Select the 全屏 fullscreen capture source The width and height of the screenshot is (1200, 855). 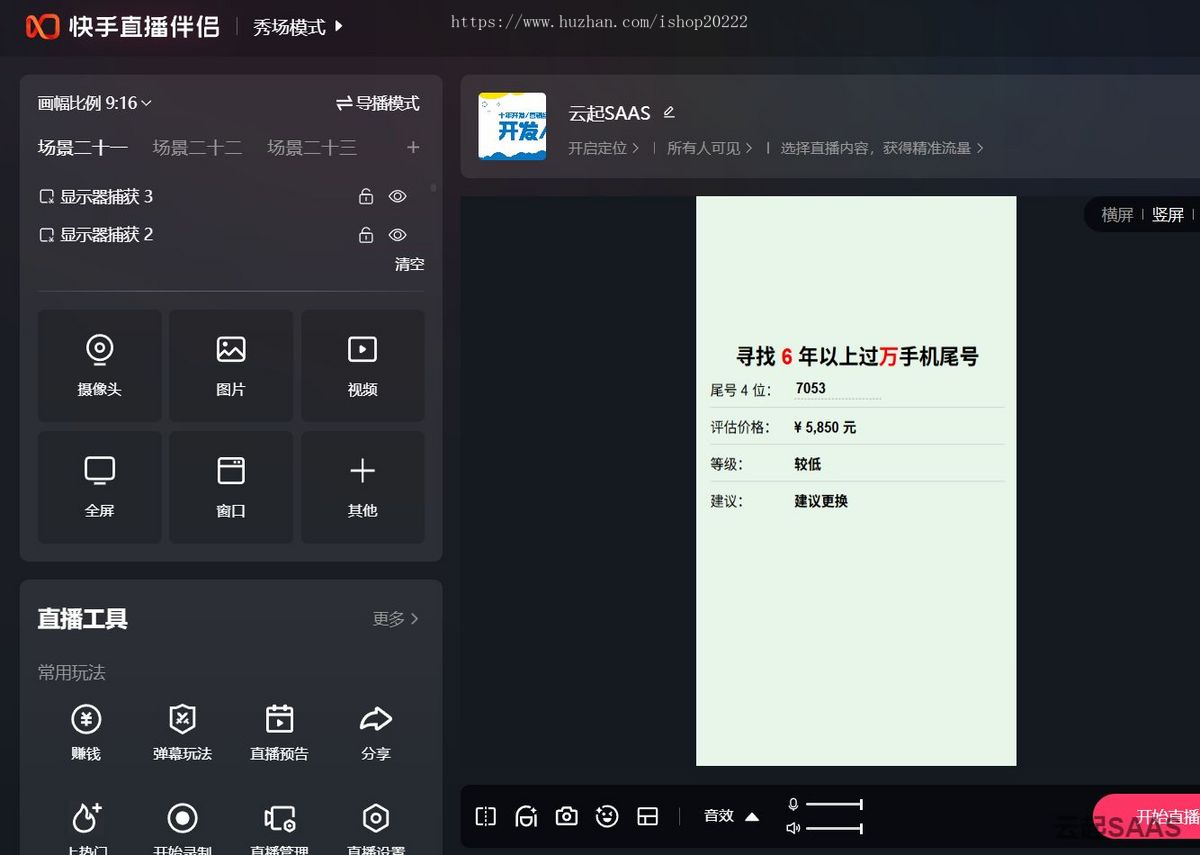tap(99, 487)
